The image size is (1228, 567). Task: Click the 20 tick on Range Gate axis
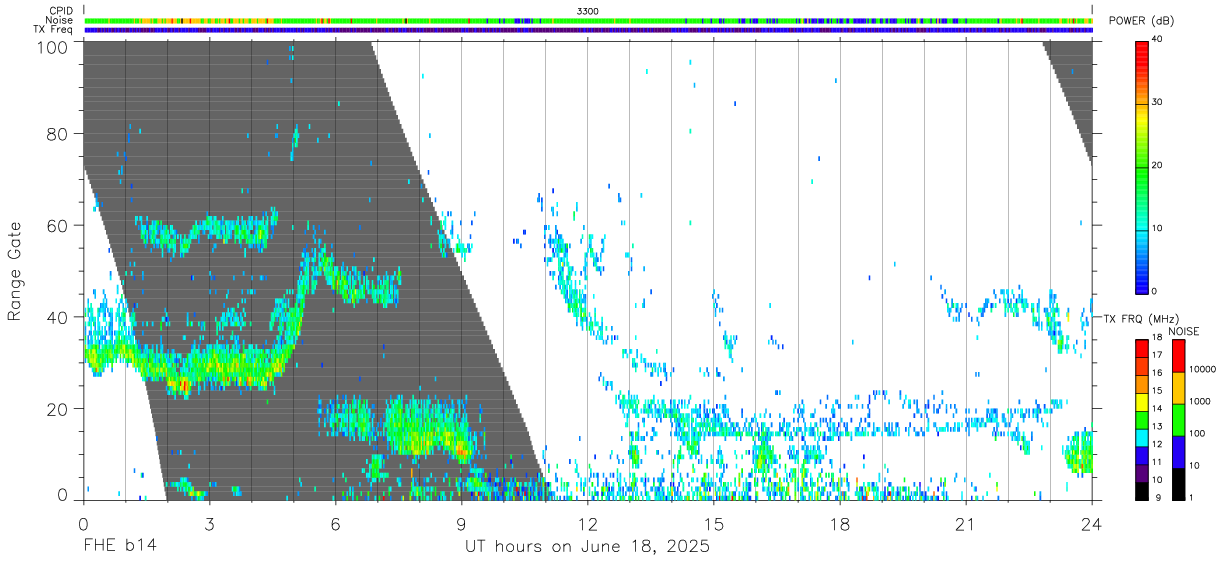pyautogui.click(x=57, y=409)
